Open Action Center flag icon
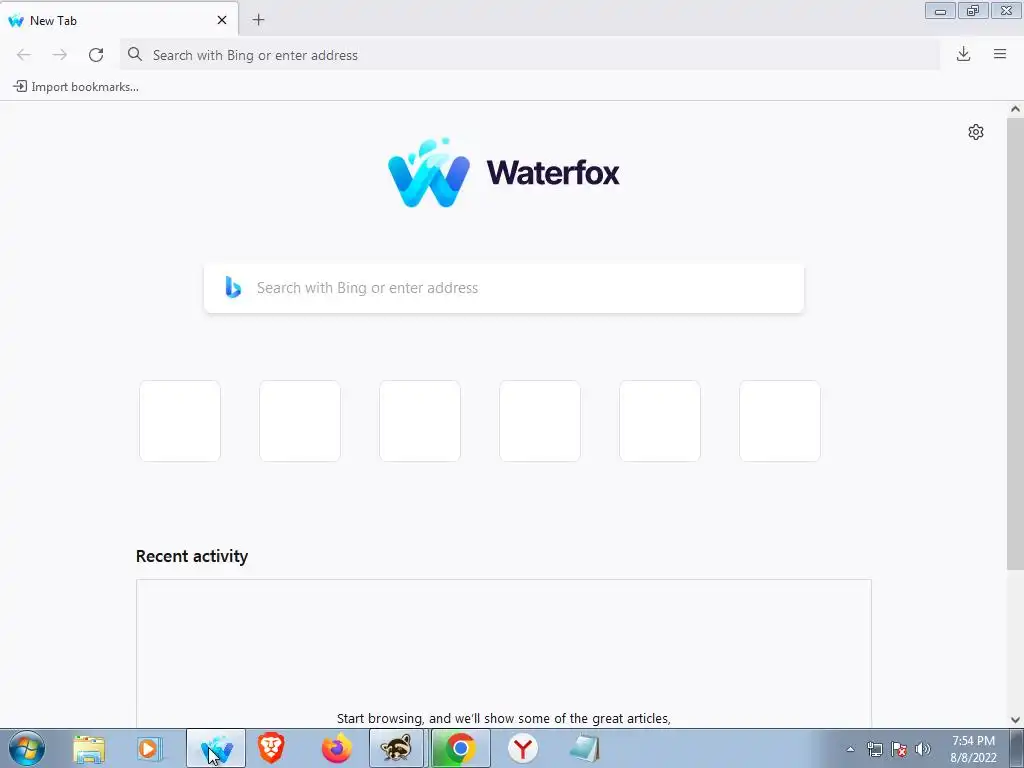 click(899, 749)
